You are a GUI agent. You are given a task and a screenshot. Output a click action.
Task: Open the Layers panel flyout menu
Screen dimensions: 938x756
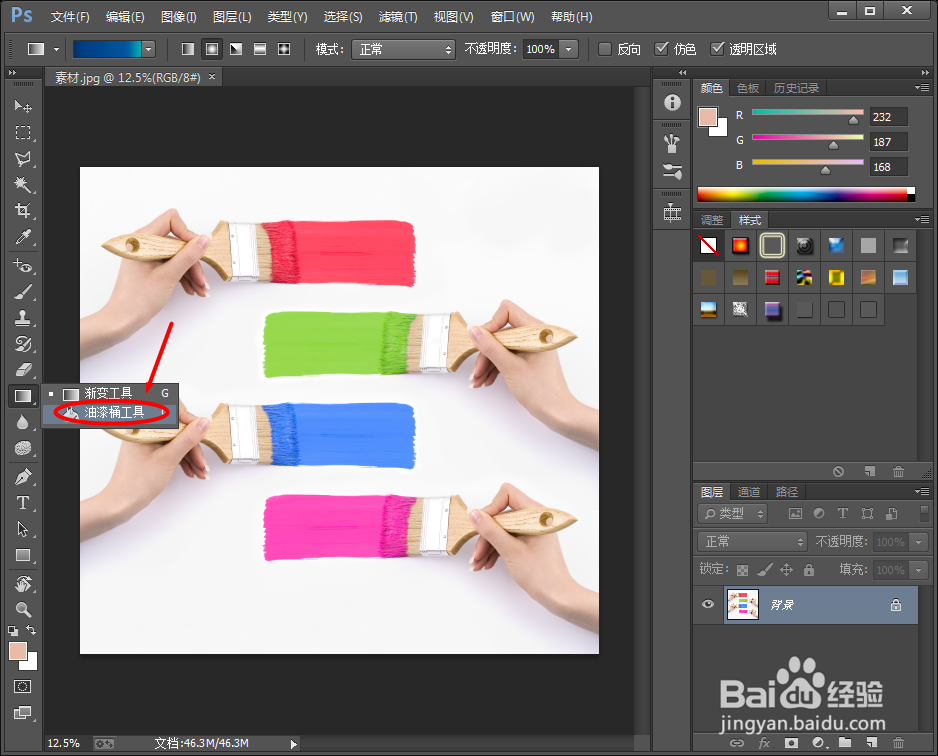[922, 491]
